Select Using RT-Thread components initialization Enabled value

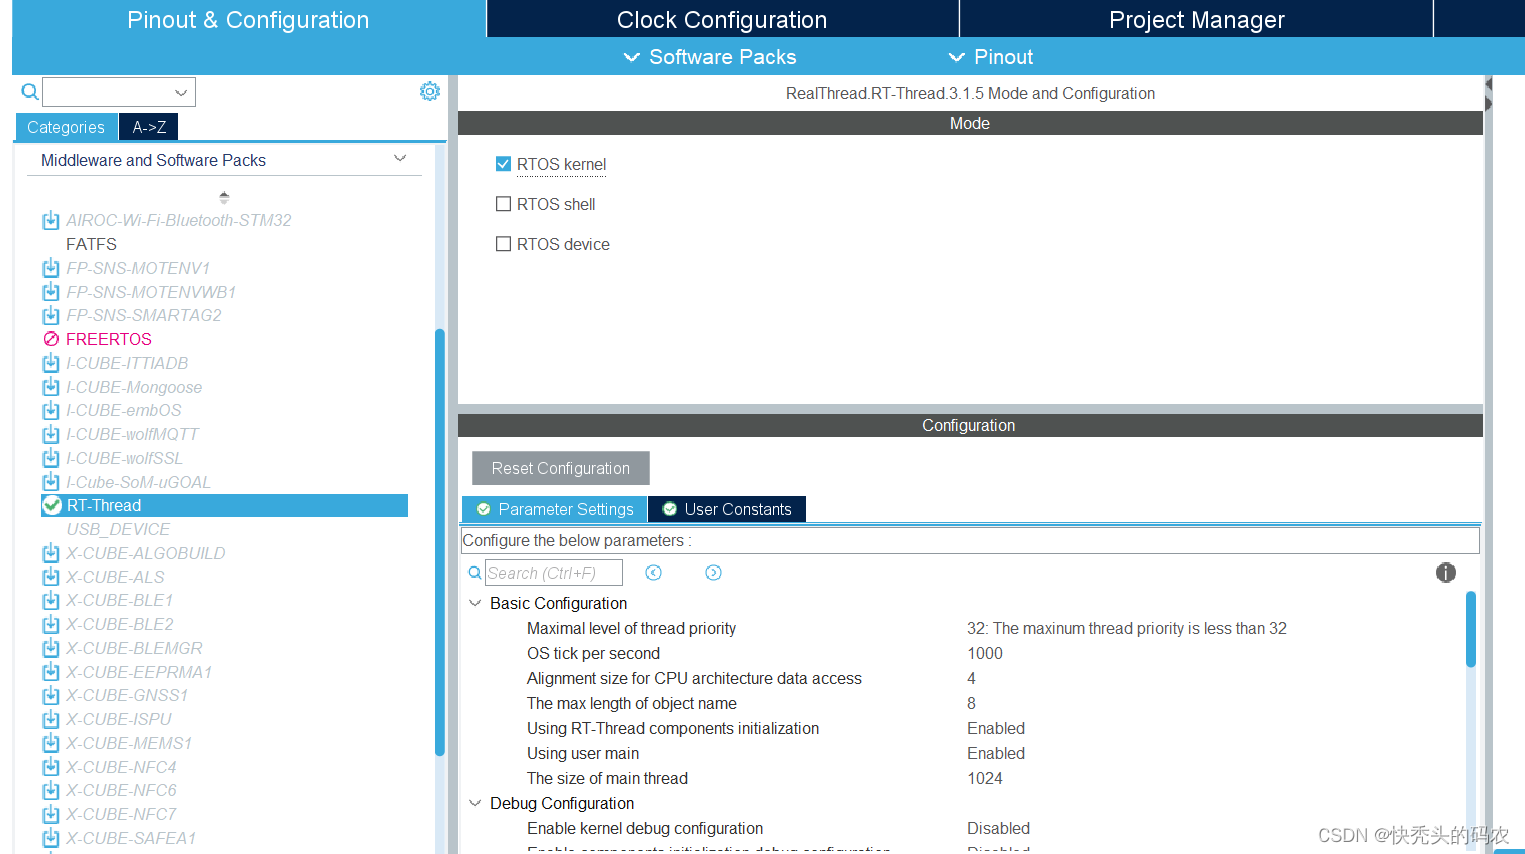(x=996, y=728)
